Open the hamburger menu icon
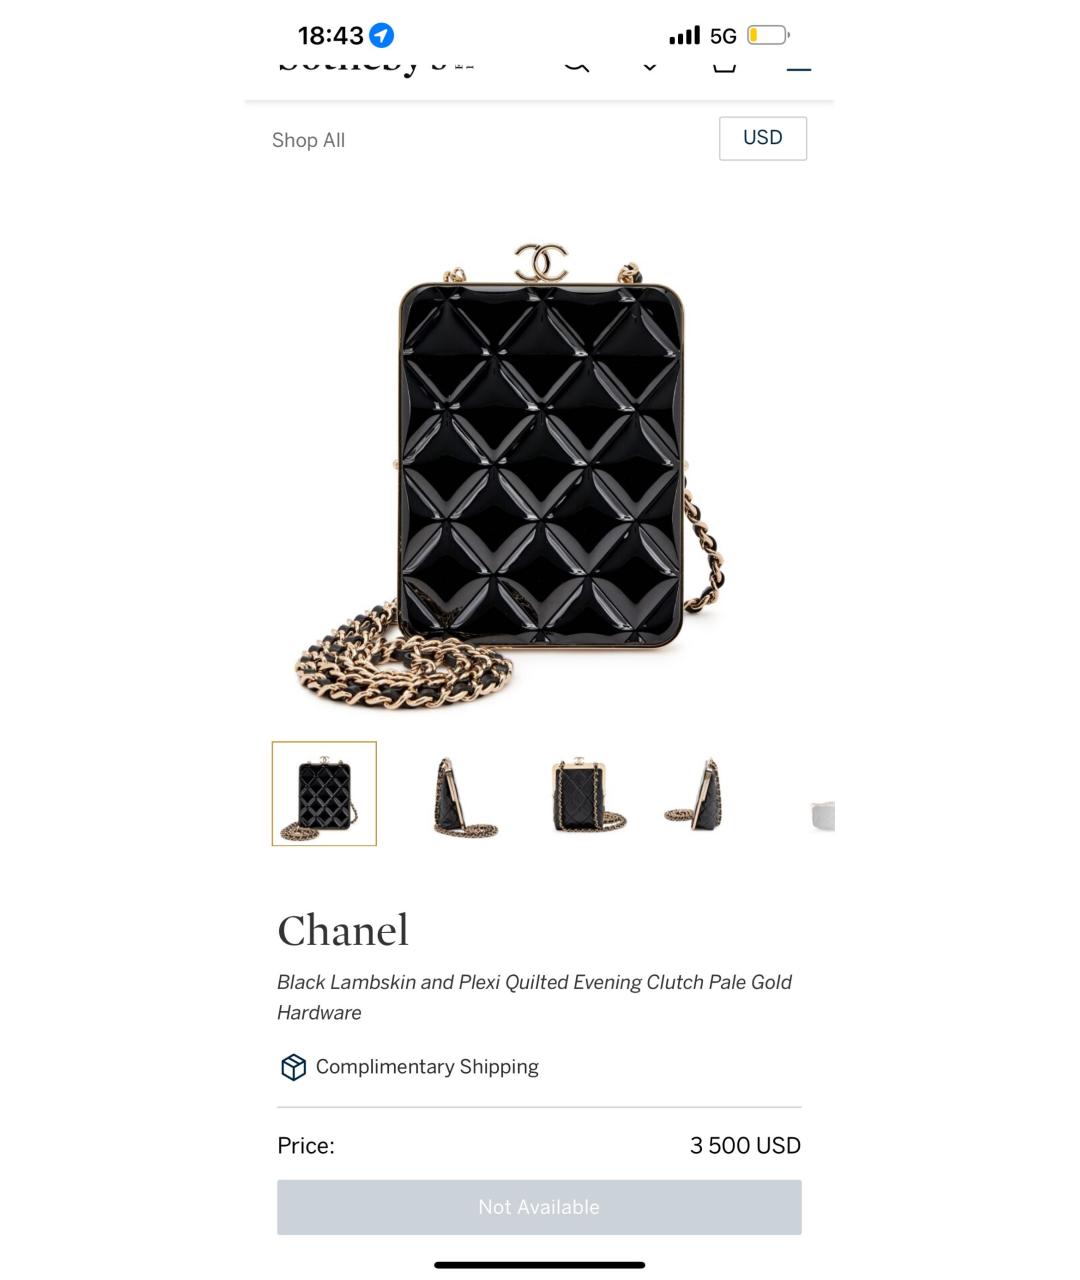 [798, 67]
